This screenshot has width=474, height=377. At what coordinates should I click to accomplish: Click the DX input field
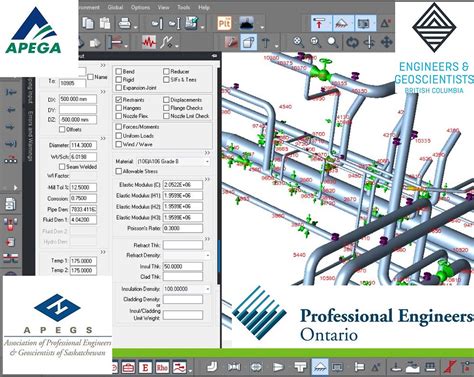(x=78, y=99)
